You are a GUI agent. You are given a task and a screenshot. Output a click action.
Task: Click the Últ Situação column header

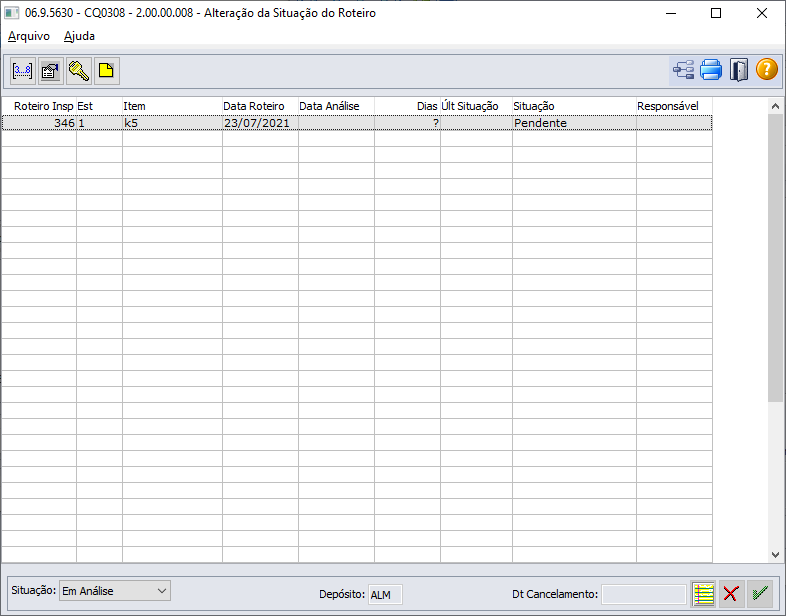pos(476,106)
